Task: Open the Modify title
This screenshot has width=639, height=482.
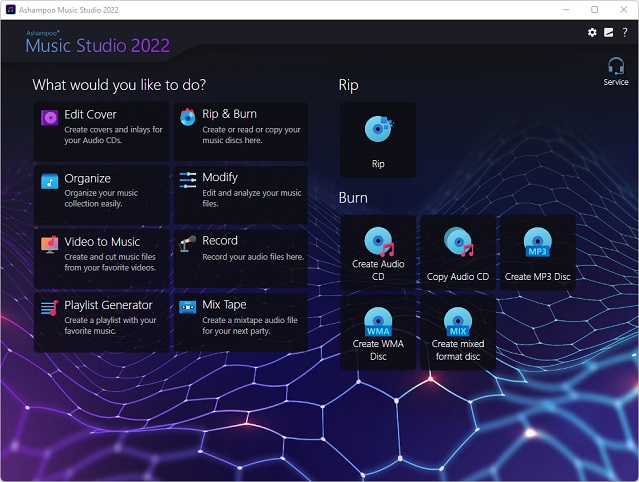Action: (x=220, y=177)
